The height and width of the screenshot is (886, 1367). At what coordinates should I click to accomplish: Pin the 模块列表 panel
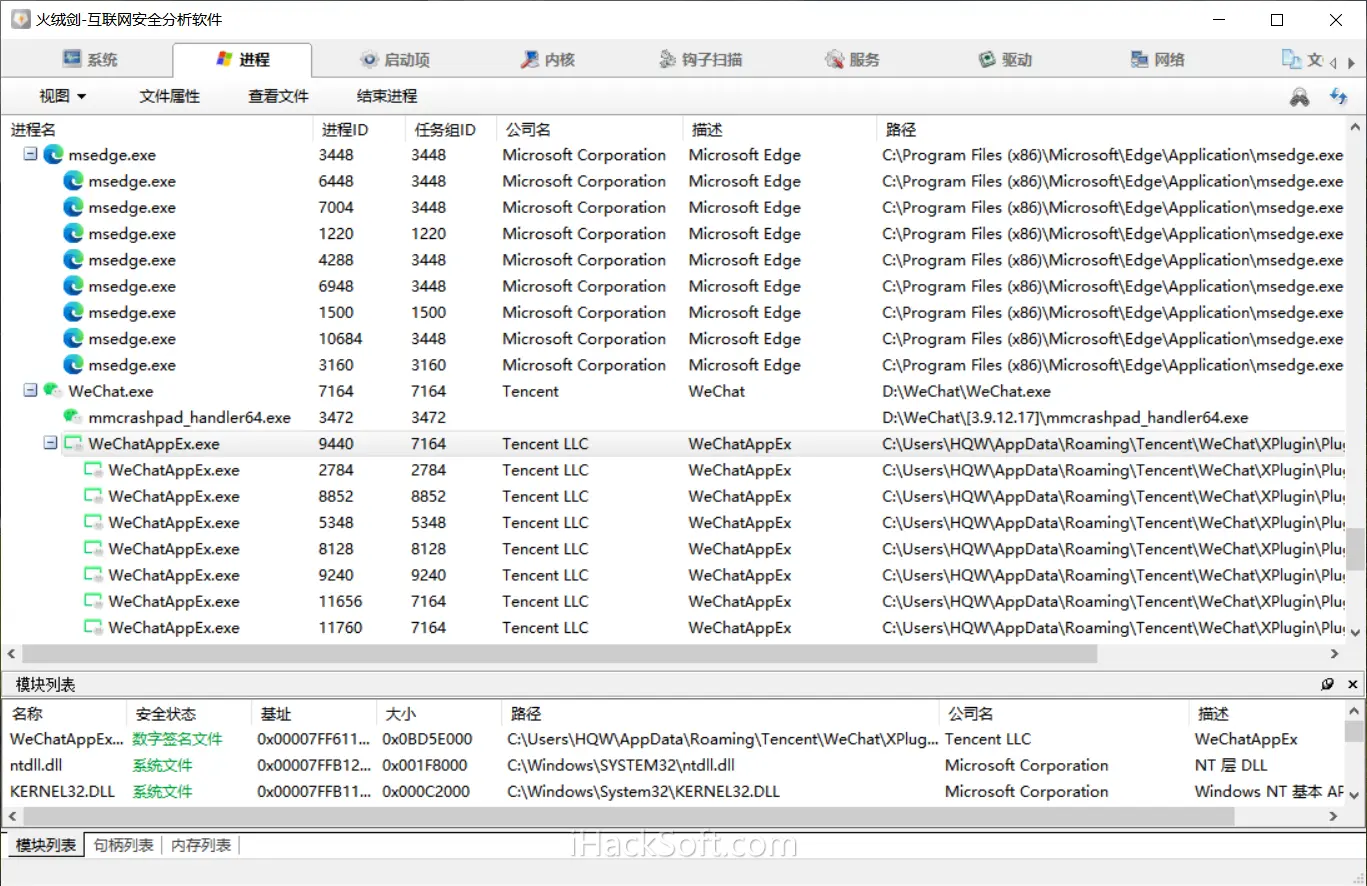tap(1327, 685)
